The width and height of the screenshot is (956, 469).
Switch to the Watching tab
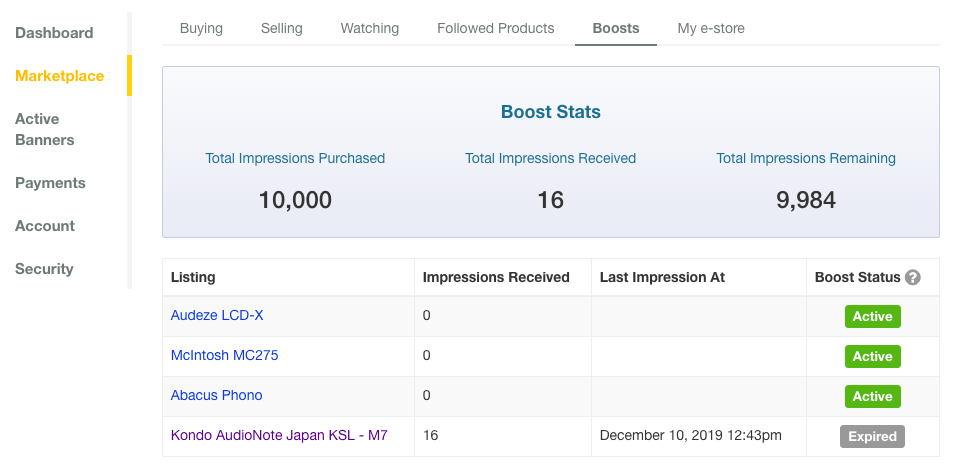click(x=369, y=29)
